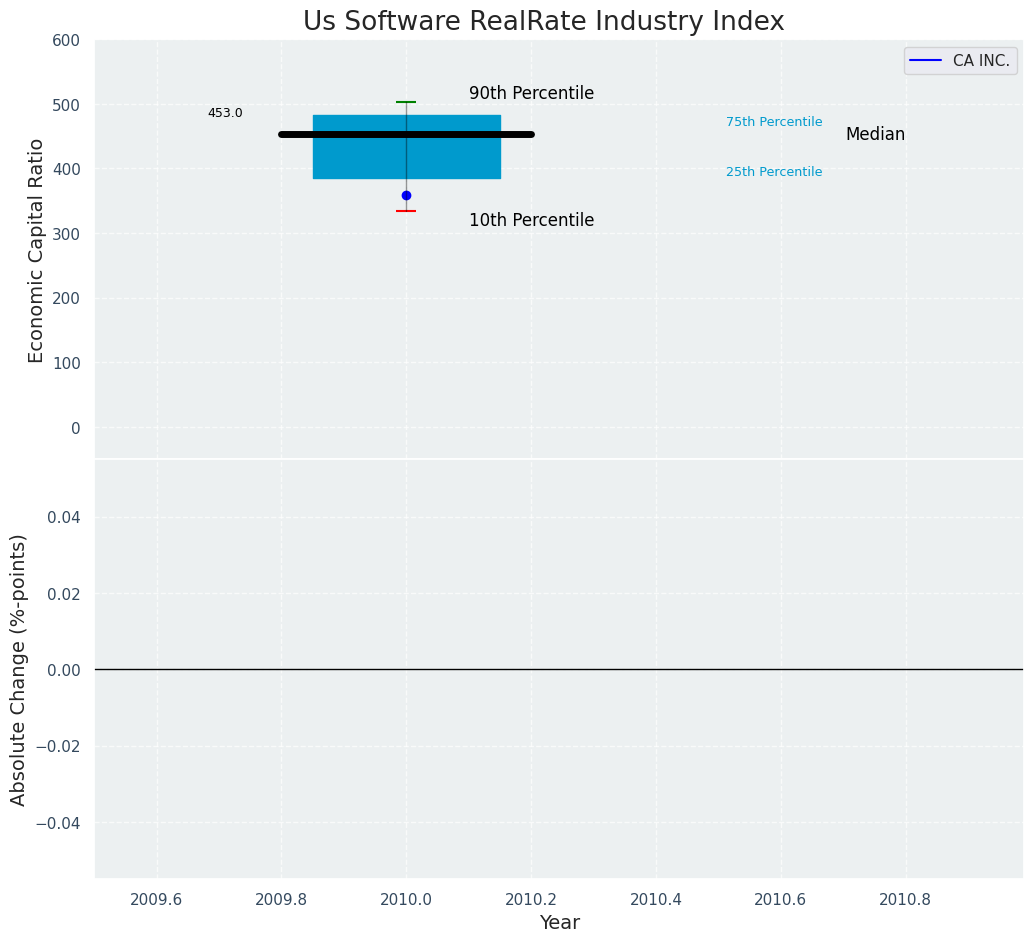The width and height of the screenshot is (1034, 942).
Task: Click the blue line swatch in the legend
Action: click(926, 61)
